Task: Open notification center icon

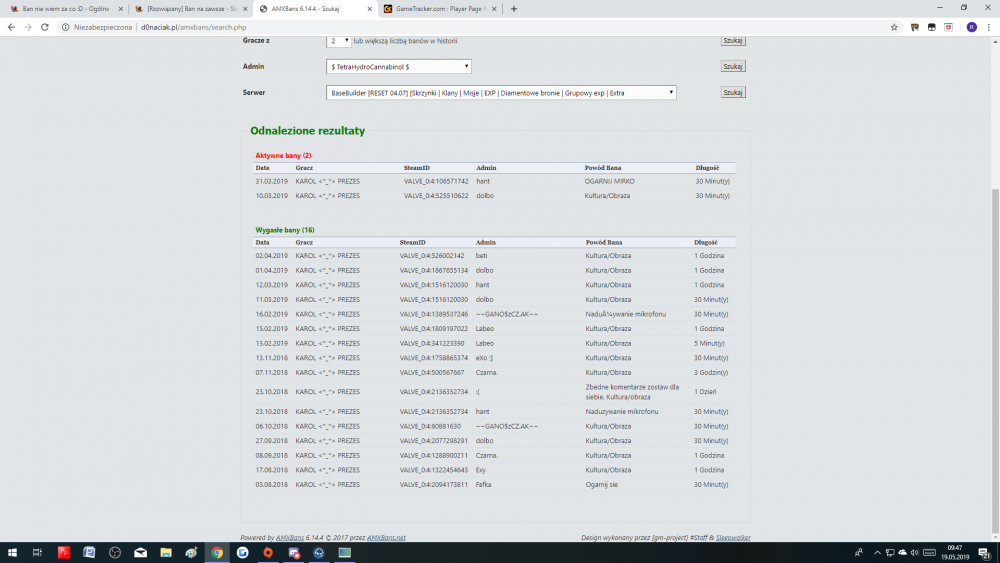Action: click(985, 553)
